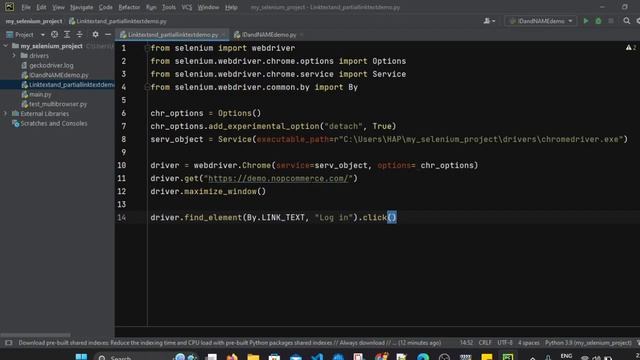Image resolution: width=640 pixels, height=360 pixels.
Task: Open IDandNAMEdemo run configuration dropdown
Action: coord(540,21)
